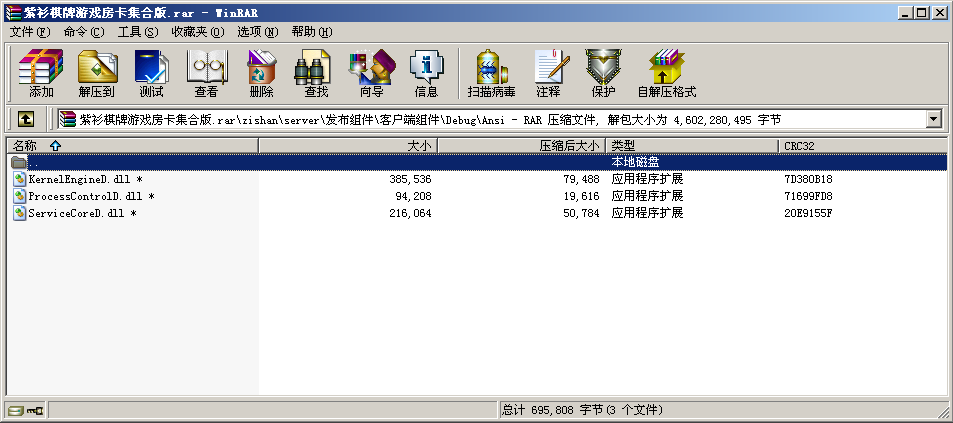Viewport: 953px width, 423px height.
Task: Start 扫描病毒 (Virus Scan) tool
Action: click(x=491, y=74)
